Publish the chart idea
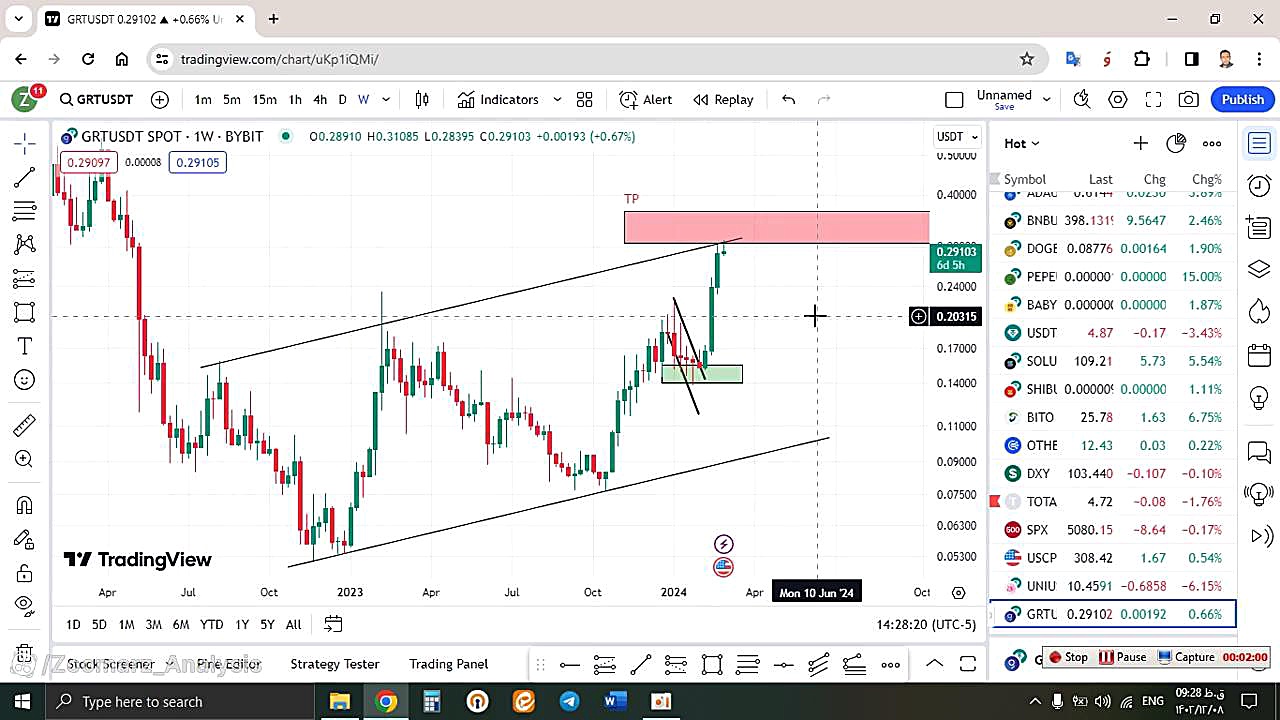The width and height of the screenshot is (1280, 720). pyautogui.click(x=1243, y=99)
